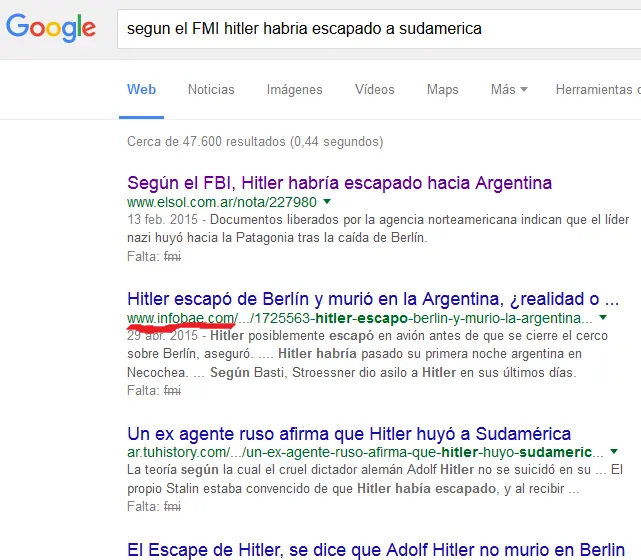641x560 pixels.
Task: Expand the Más dropdown menu
Action: [x=509, y=90]
